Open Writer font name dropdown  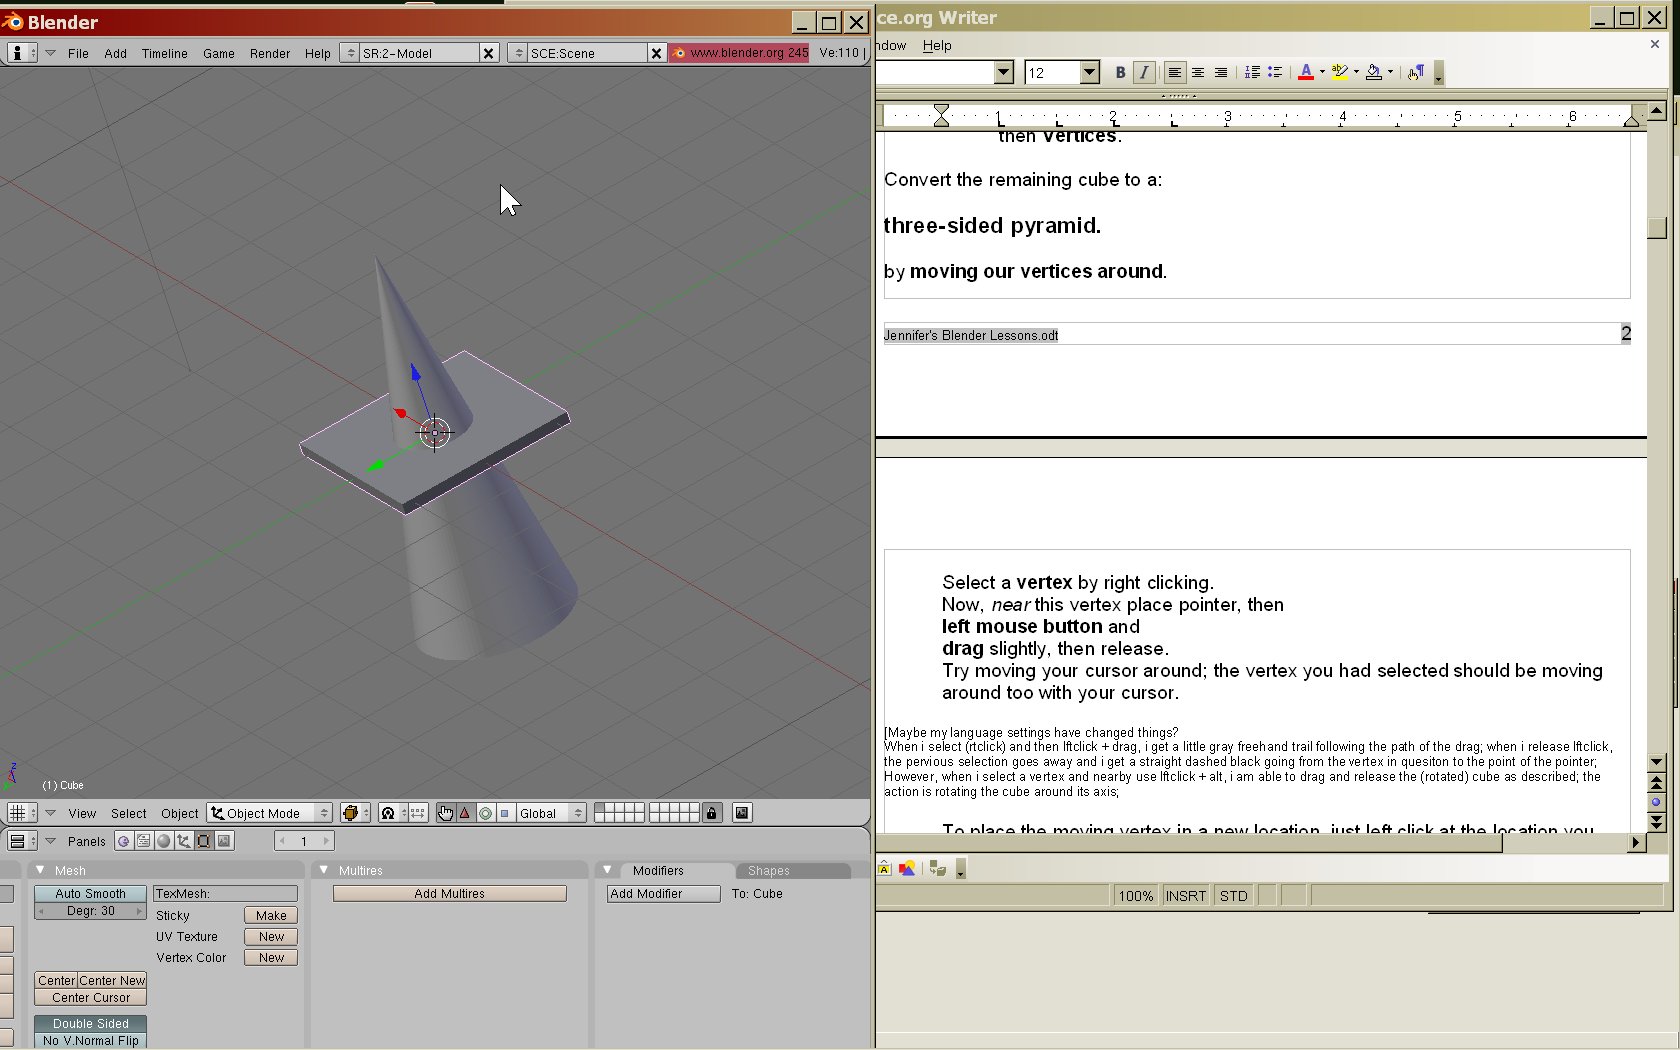pyautogui.click(x=1004, y=72)
